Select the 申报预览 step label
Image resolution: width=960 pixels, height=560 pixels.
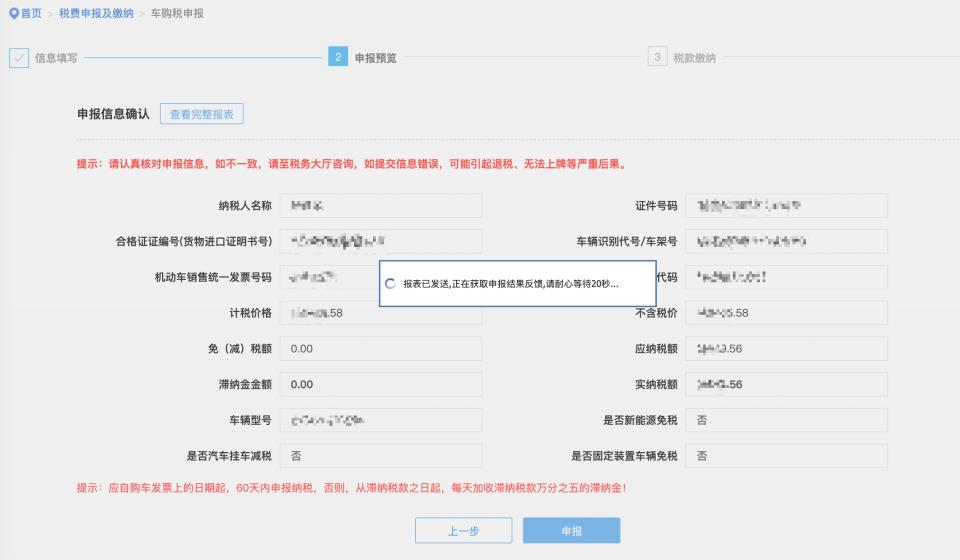375,58
